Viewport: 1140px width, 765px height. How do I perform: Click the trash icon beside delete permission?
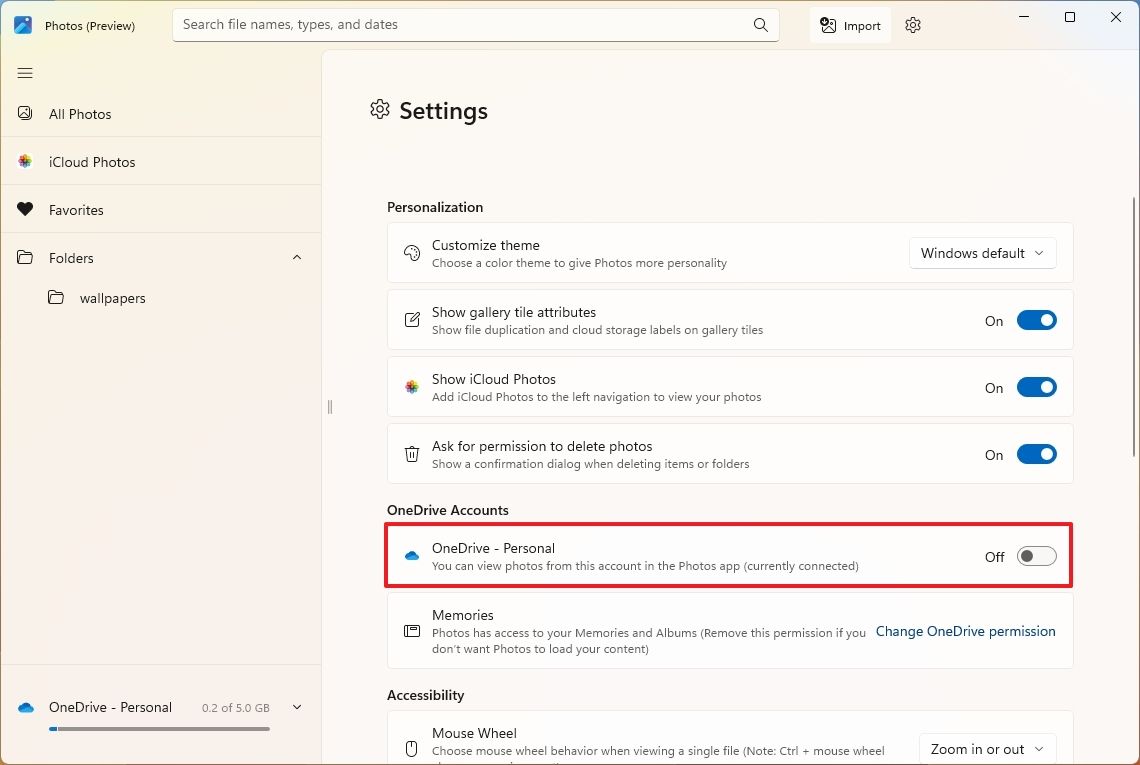tap(412, 454)
